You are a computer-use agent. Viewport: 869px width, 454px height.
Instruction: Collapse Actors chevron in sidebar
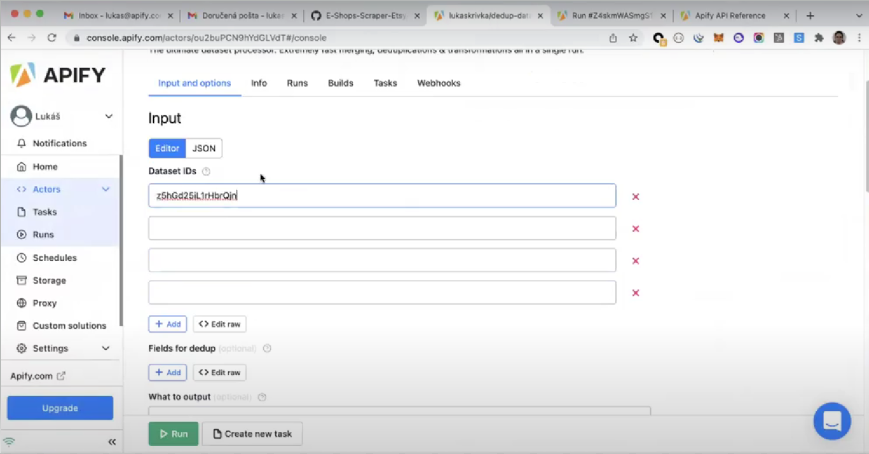(105, 189)
